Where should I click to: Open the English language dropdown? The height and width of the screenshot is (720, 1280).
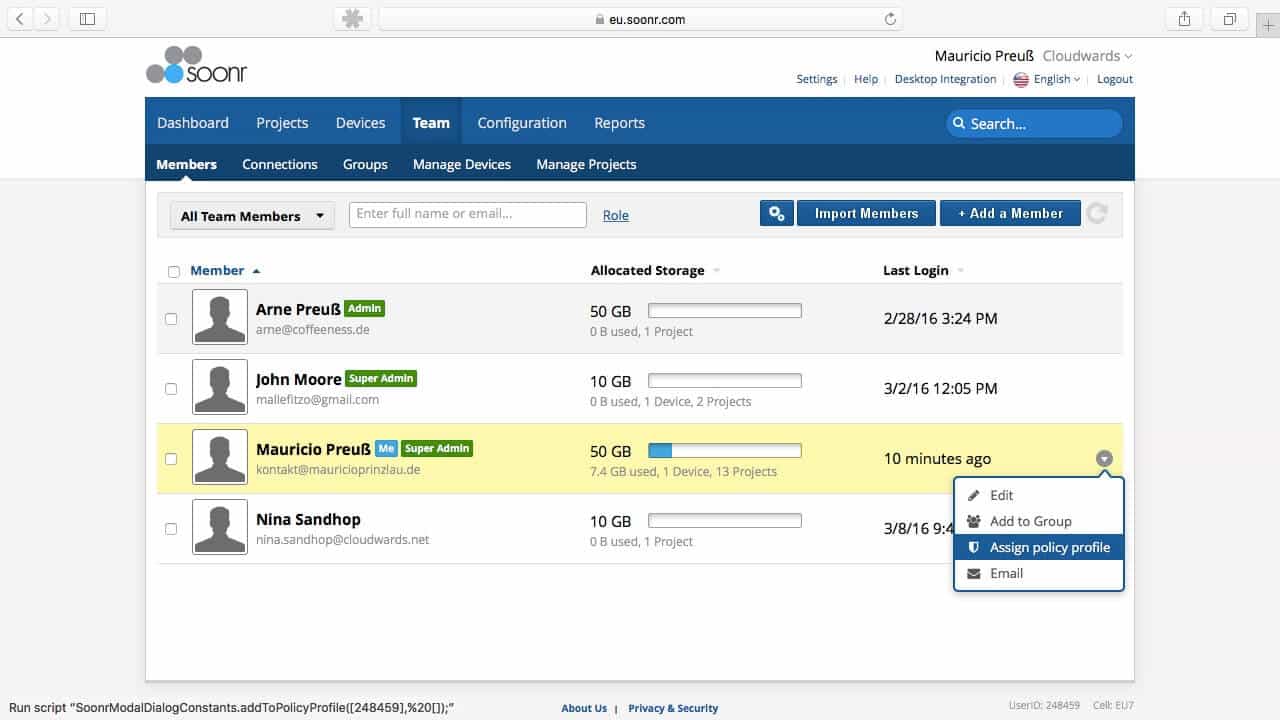coord(1046,78)
